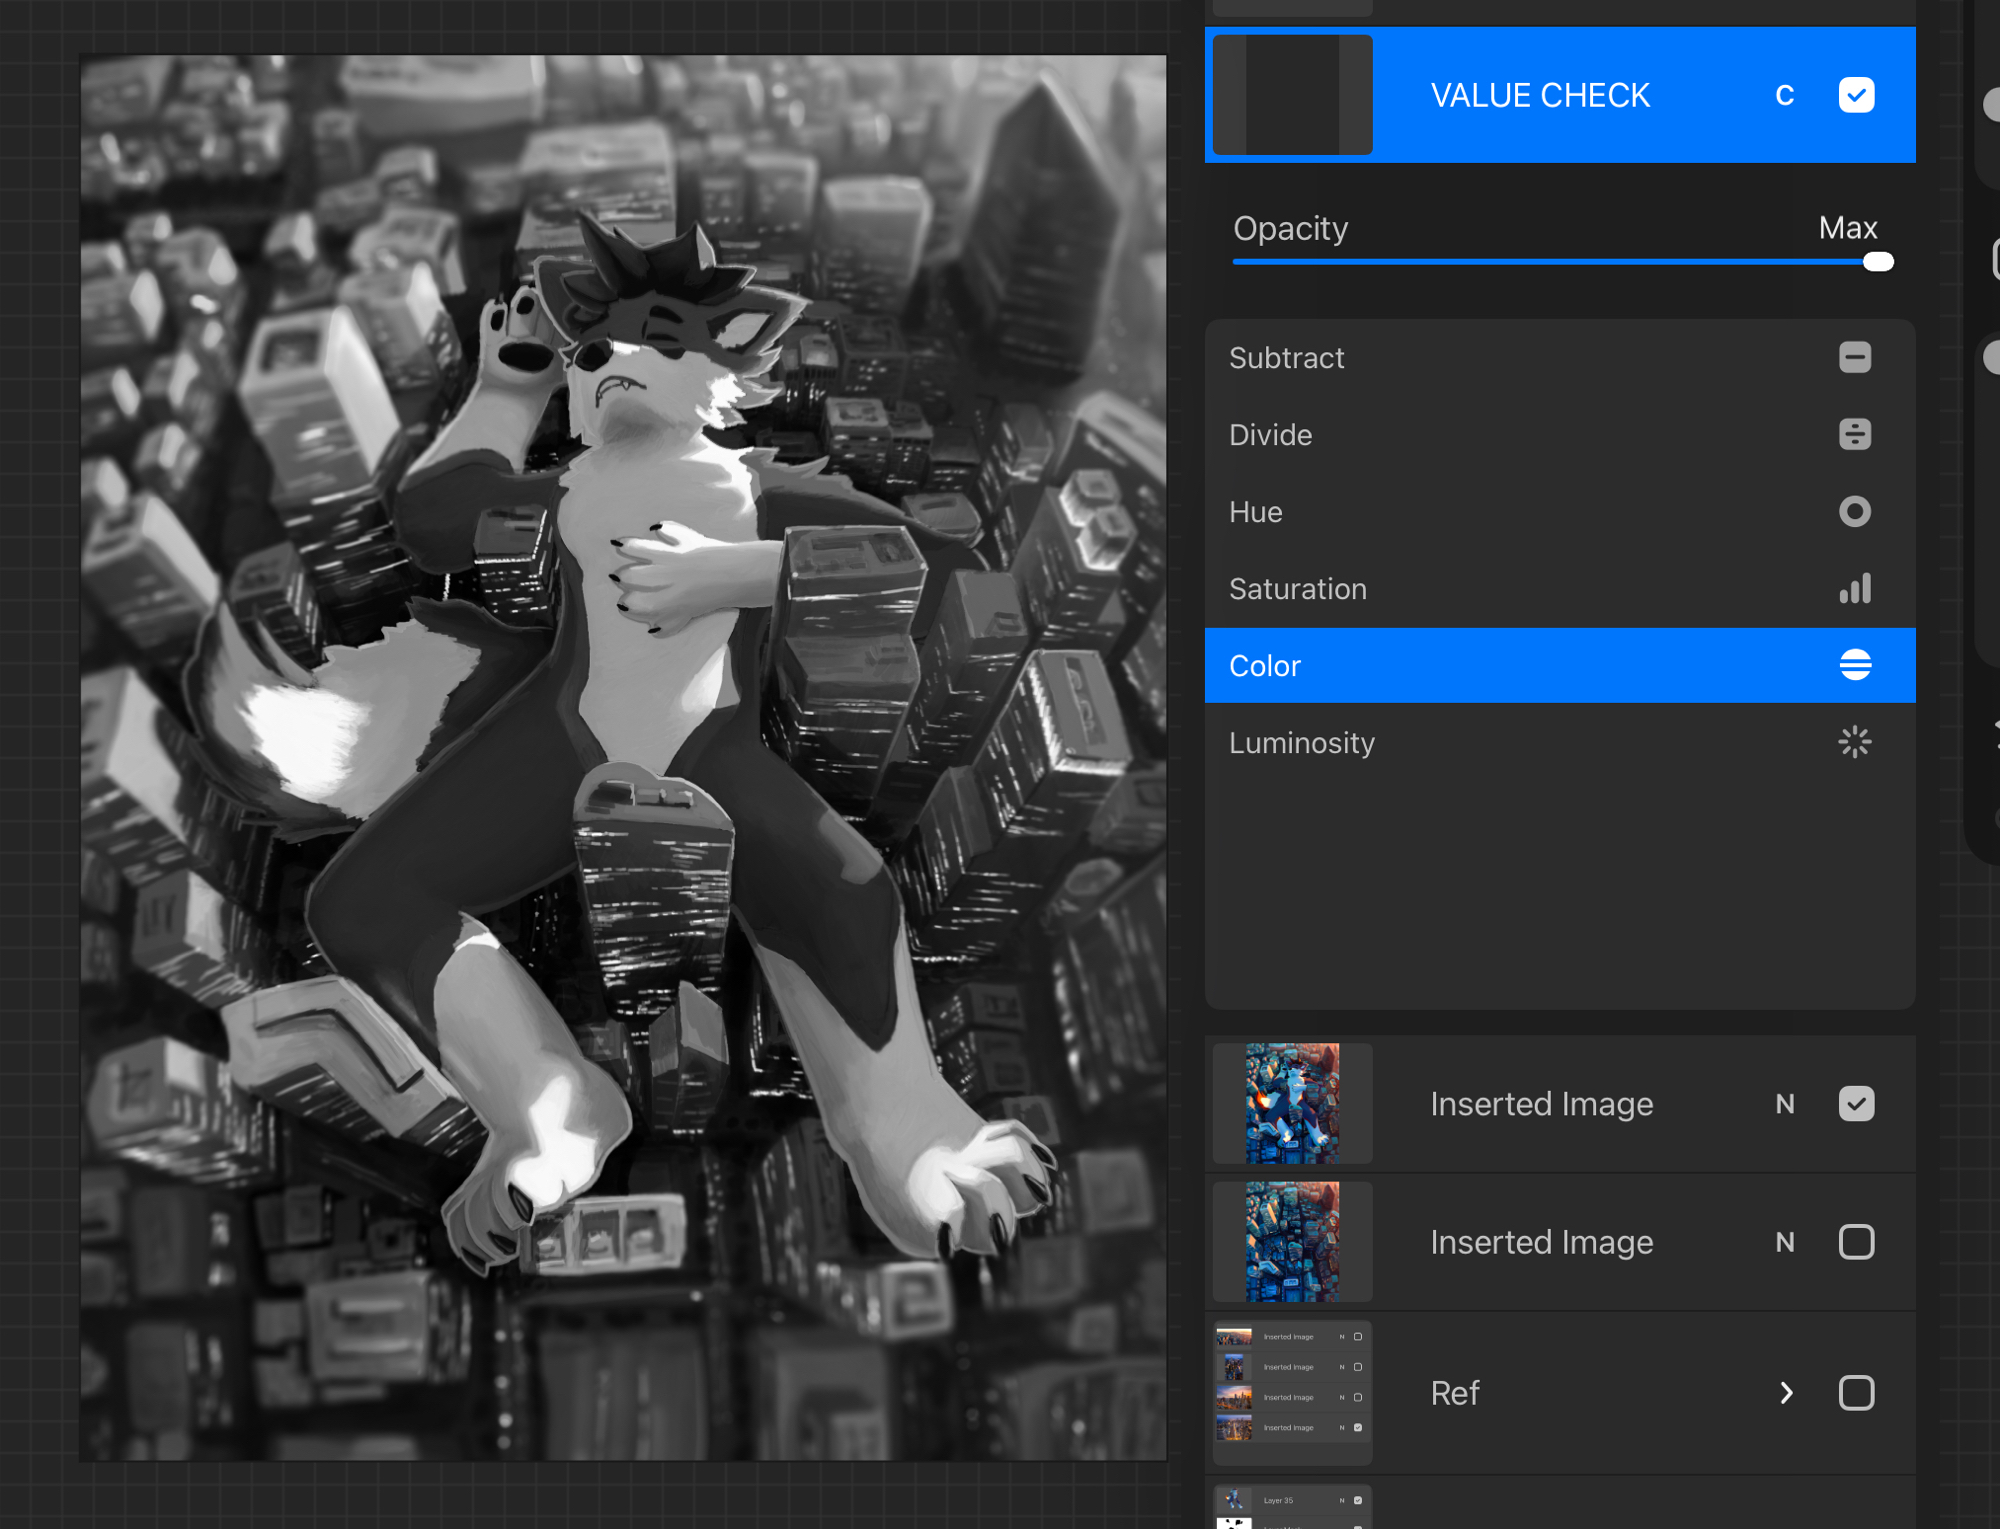Viewport: 2000px width, 1529px height.
Task: Click the Opacity slider handle
Action: (x=1877, y=262)
